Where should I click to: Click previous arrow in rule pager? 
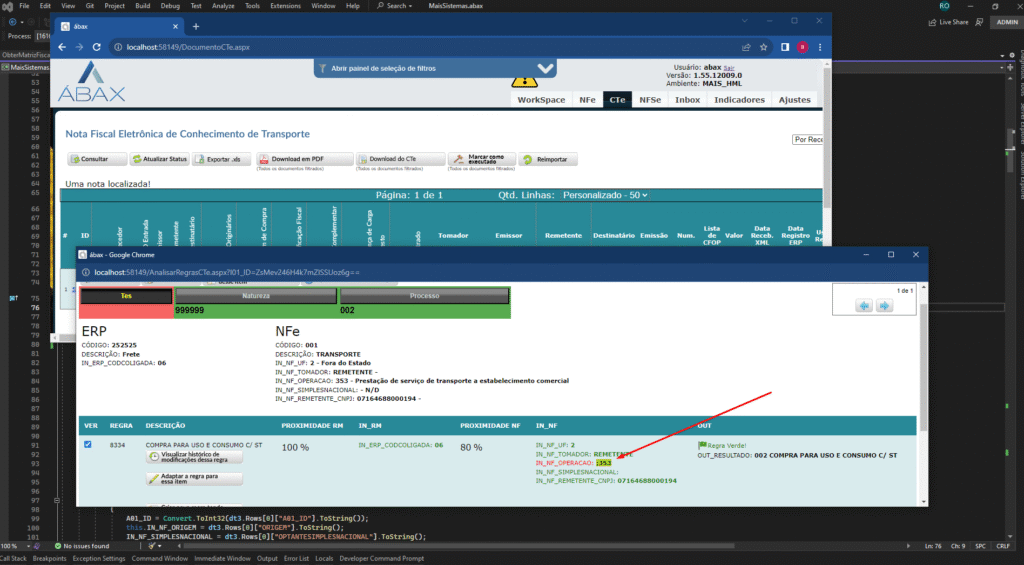click(865, 305)
